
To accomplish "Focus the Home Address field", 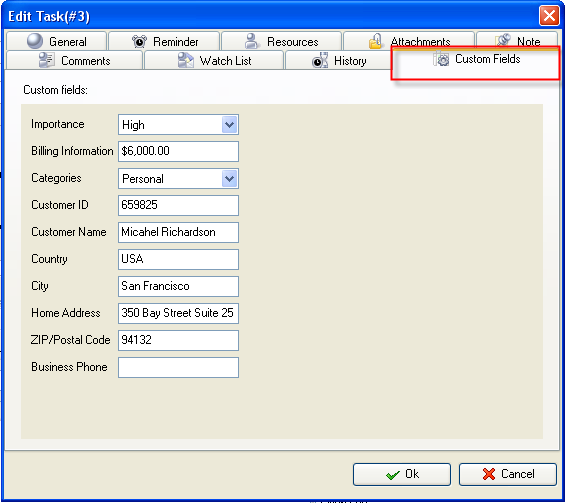I will tap(178, 313).
